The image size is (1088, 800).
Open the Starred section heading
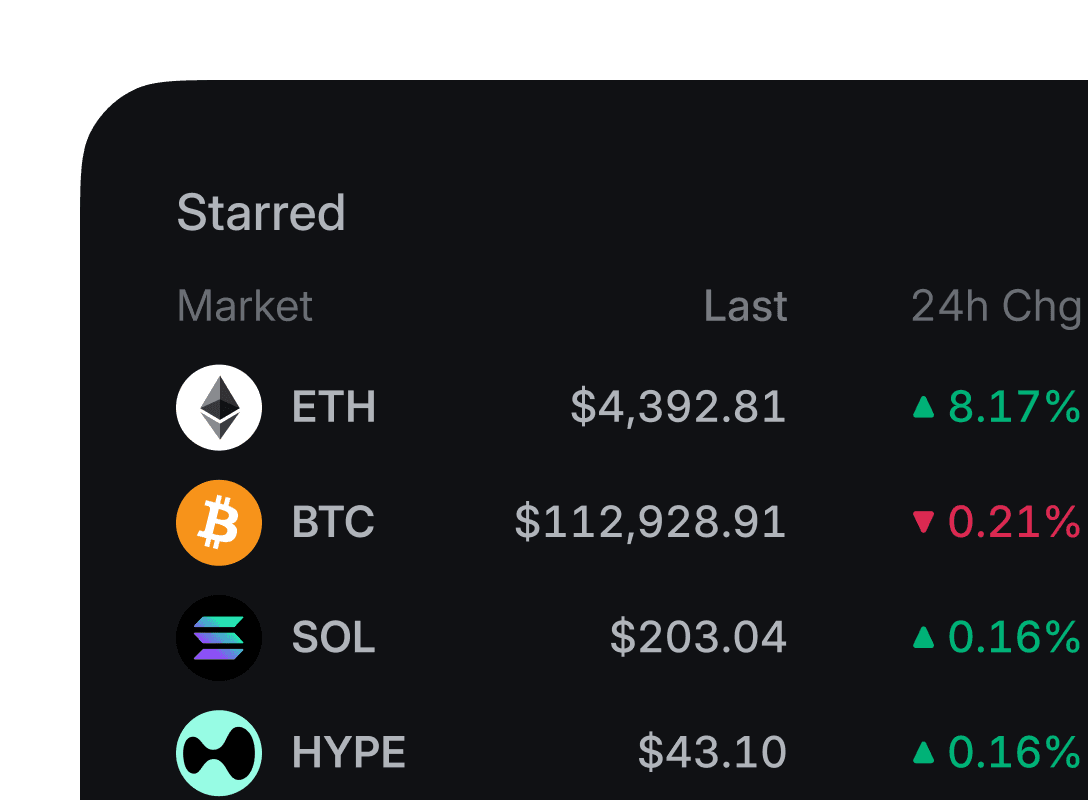tap(261, 213)
